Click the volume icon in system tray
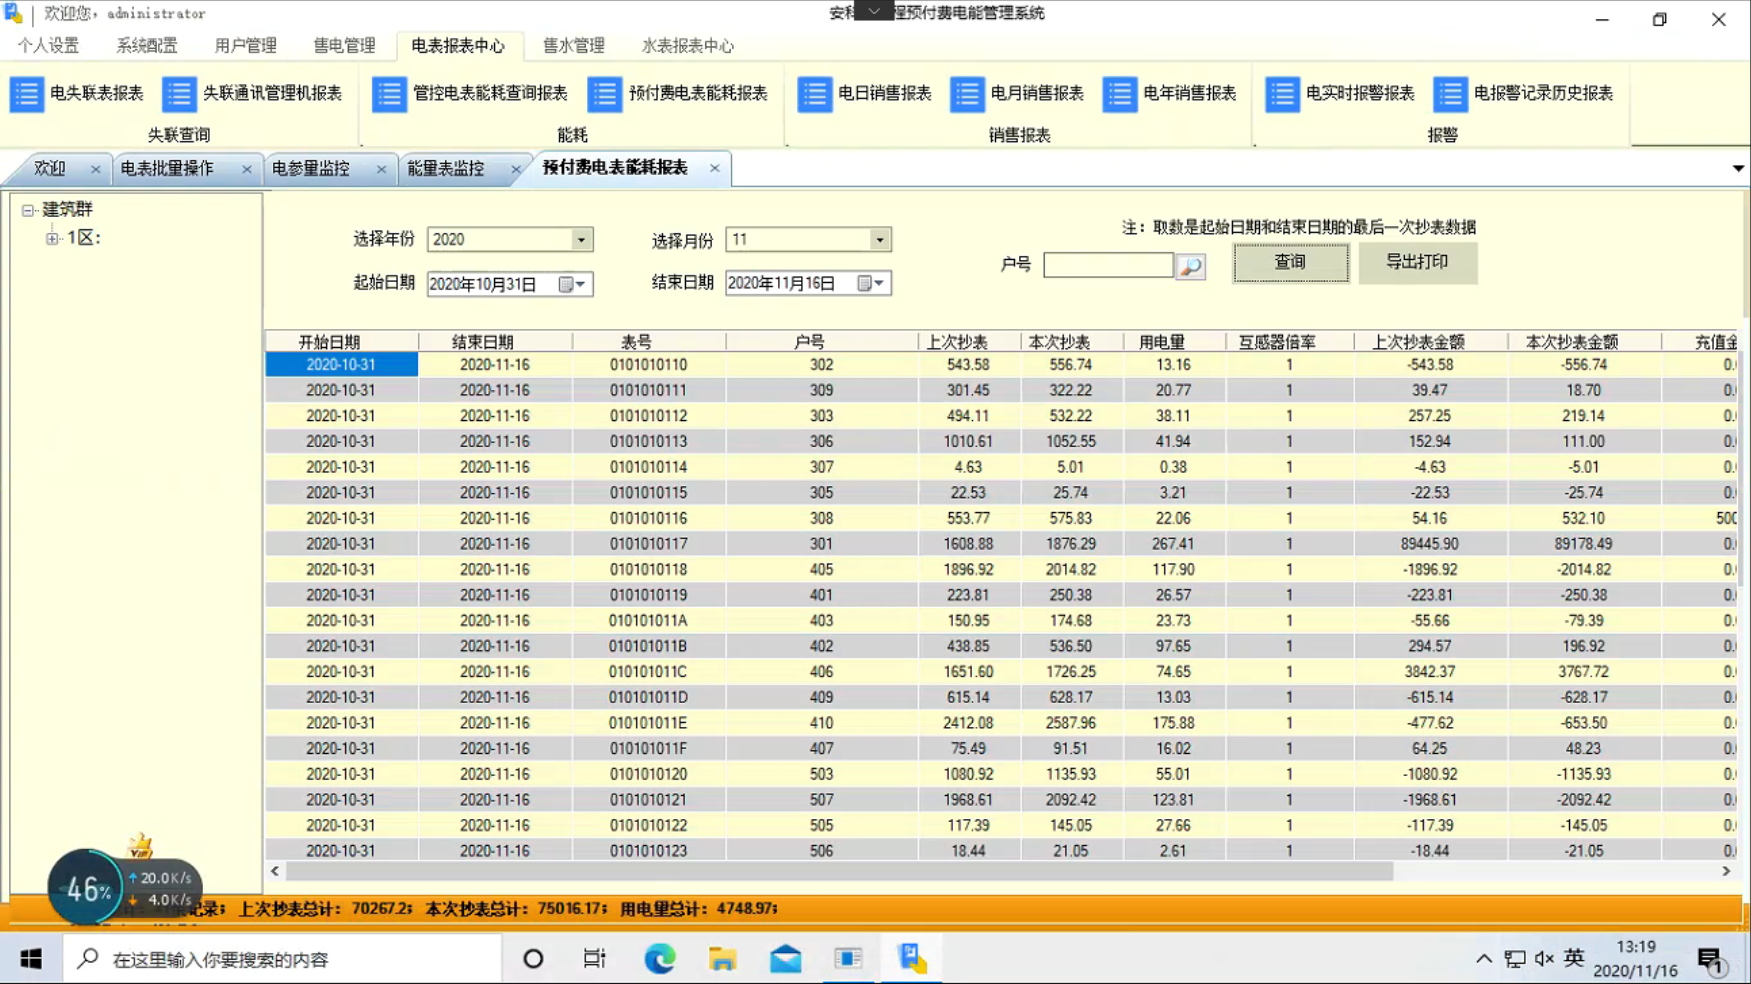Viewport: 1751px width, 984px height. [x=1544, y=959]
